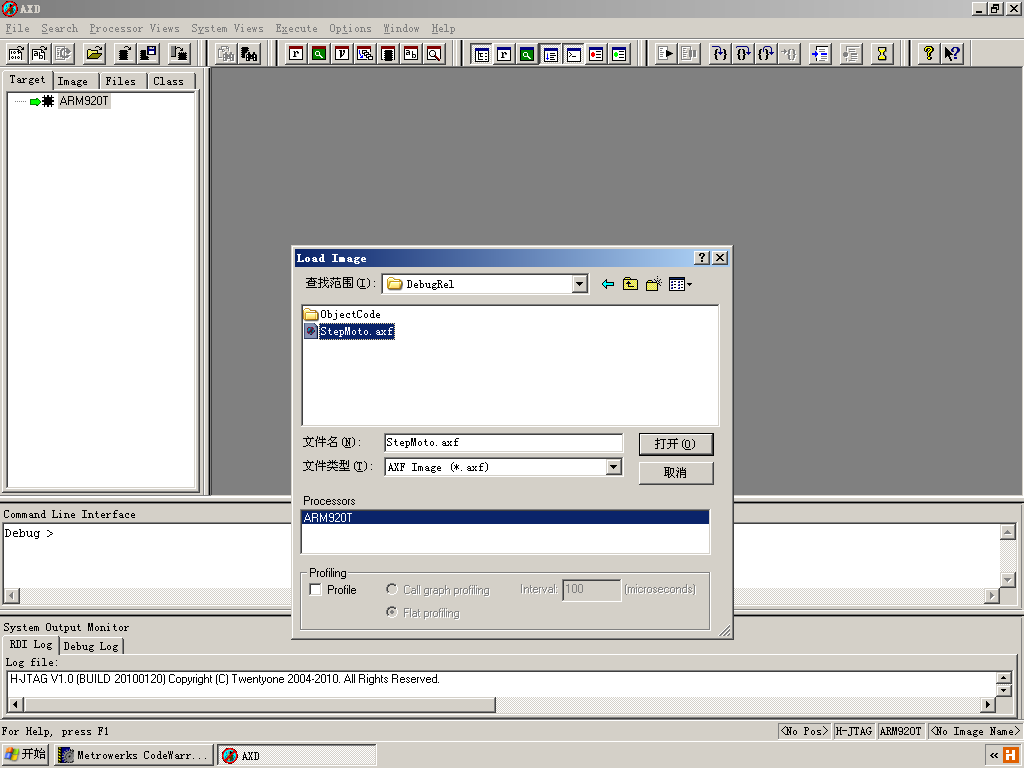Image resolution: width=1024 pixels, height=768 pixels.
Task: Open the Windows 开始 start button
Action: (25, 755)
